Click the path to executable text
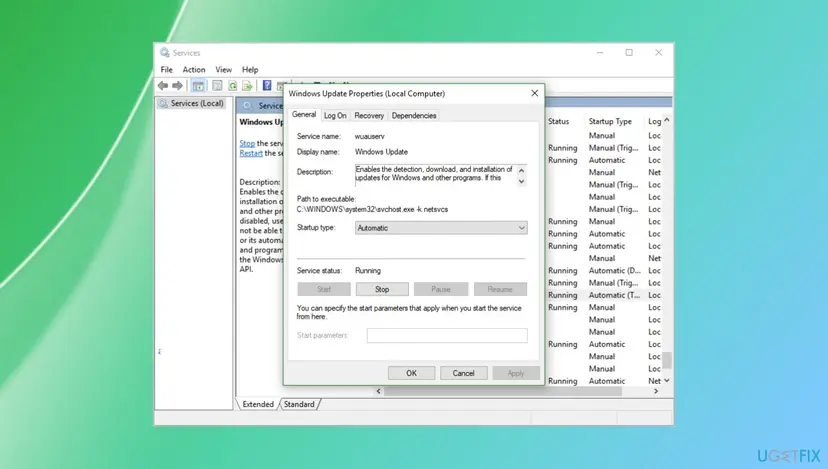 pos(372,210)
